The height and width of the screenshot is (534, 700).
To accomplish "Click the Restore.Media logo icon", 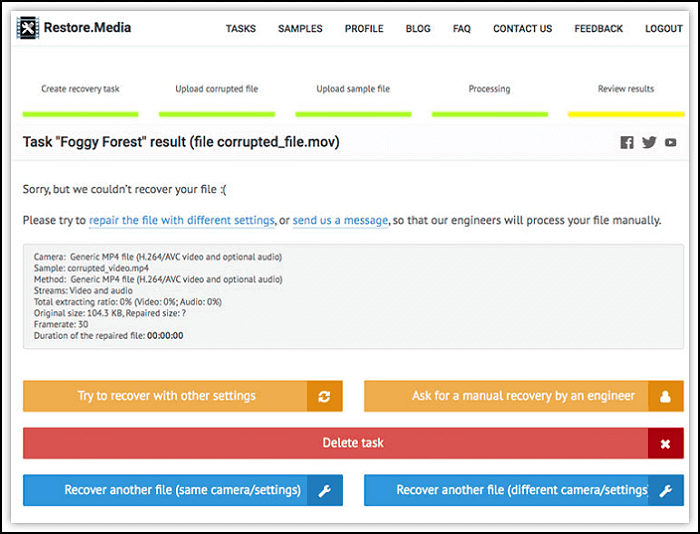I will click(28, 28).
